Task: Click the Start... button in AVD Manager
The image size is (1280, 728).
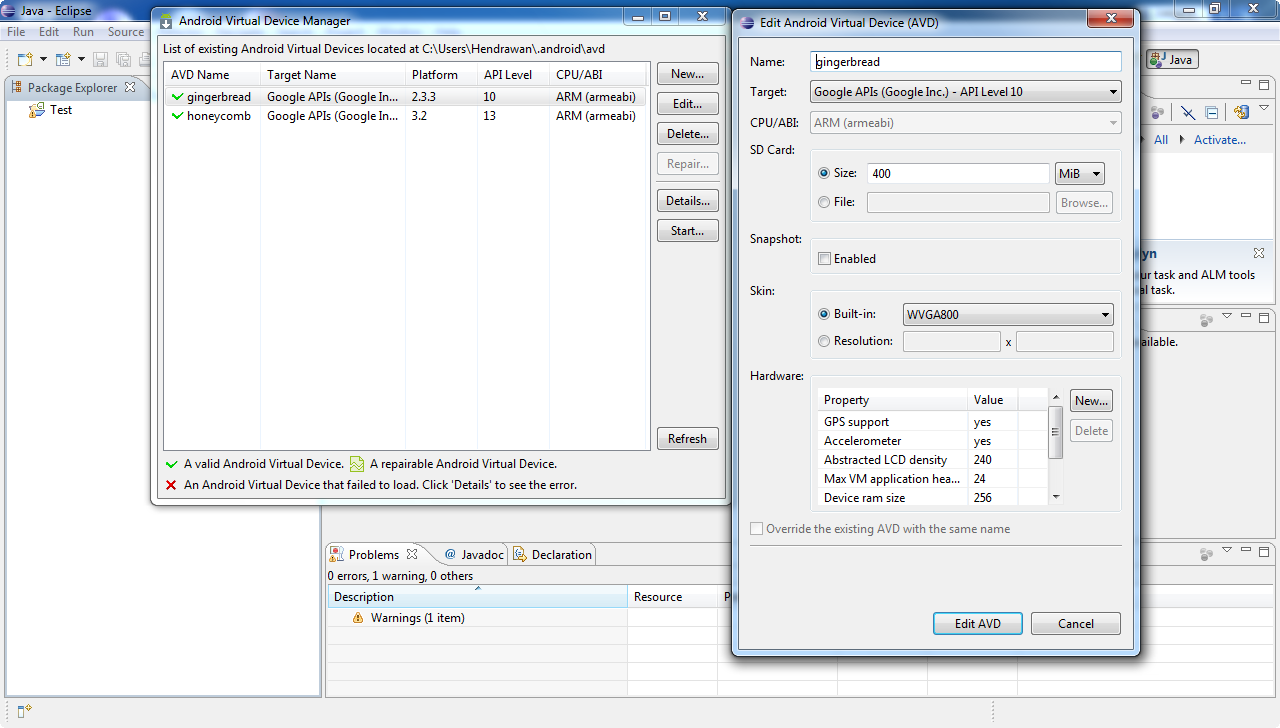Action: [x=688, y=231]
